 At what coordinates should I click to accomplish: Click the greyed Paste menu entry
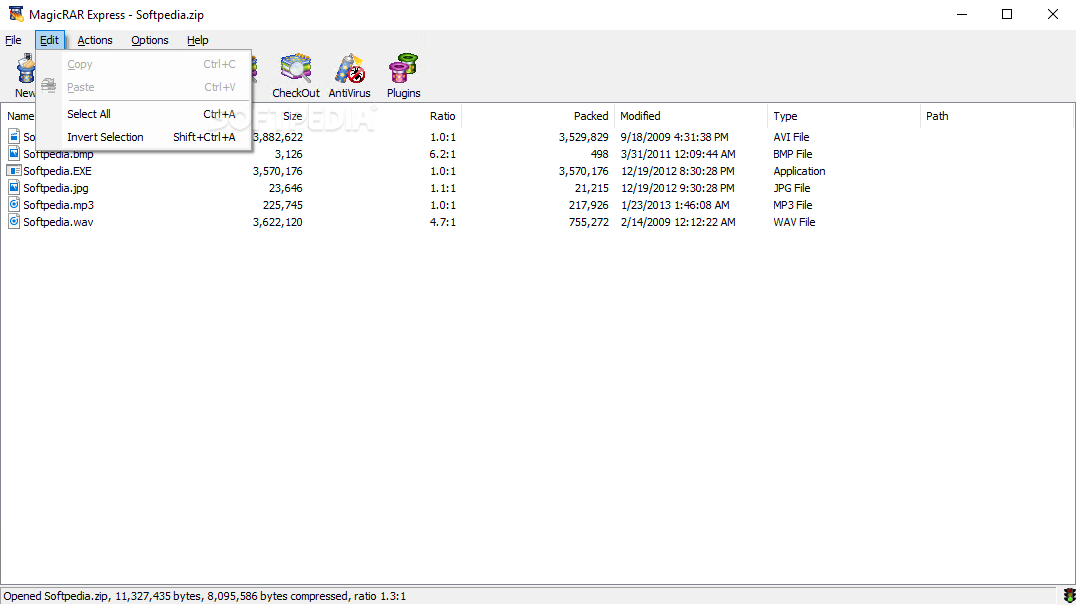point(144,87)
